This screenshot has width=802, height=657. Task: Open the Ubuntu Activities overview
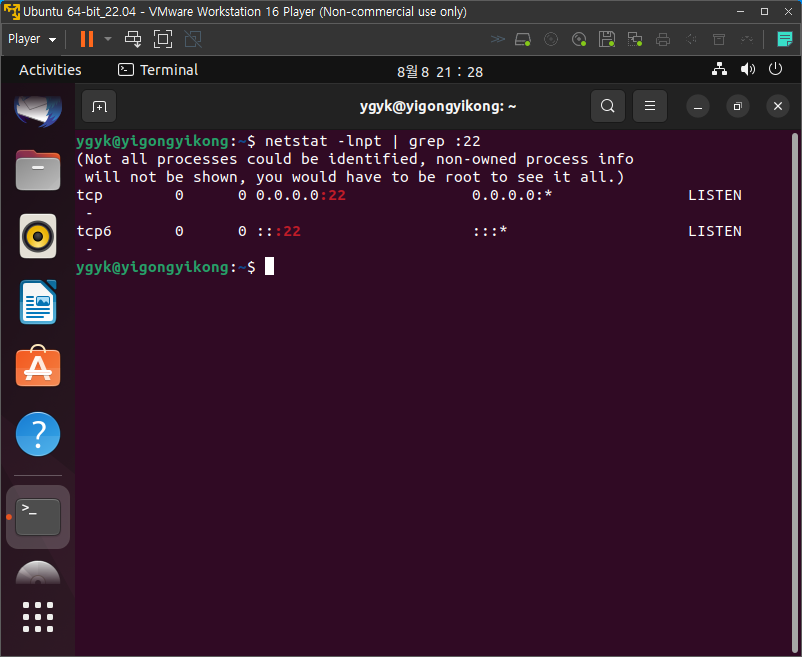coord(50,70)
